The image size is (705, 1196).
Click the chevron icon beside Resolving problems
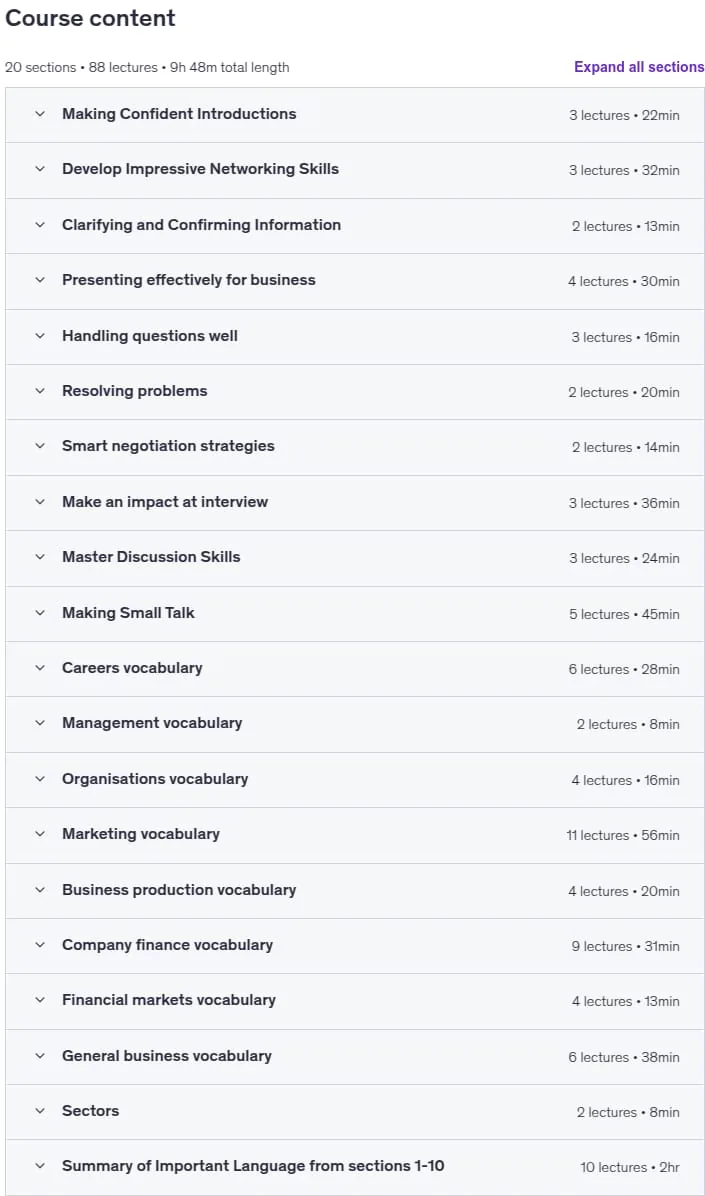click(x=40, y=391)
